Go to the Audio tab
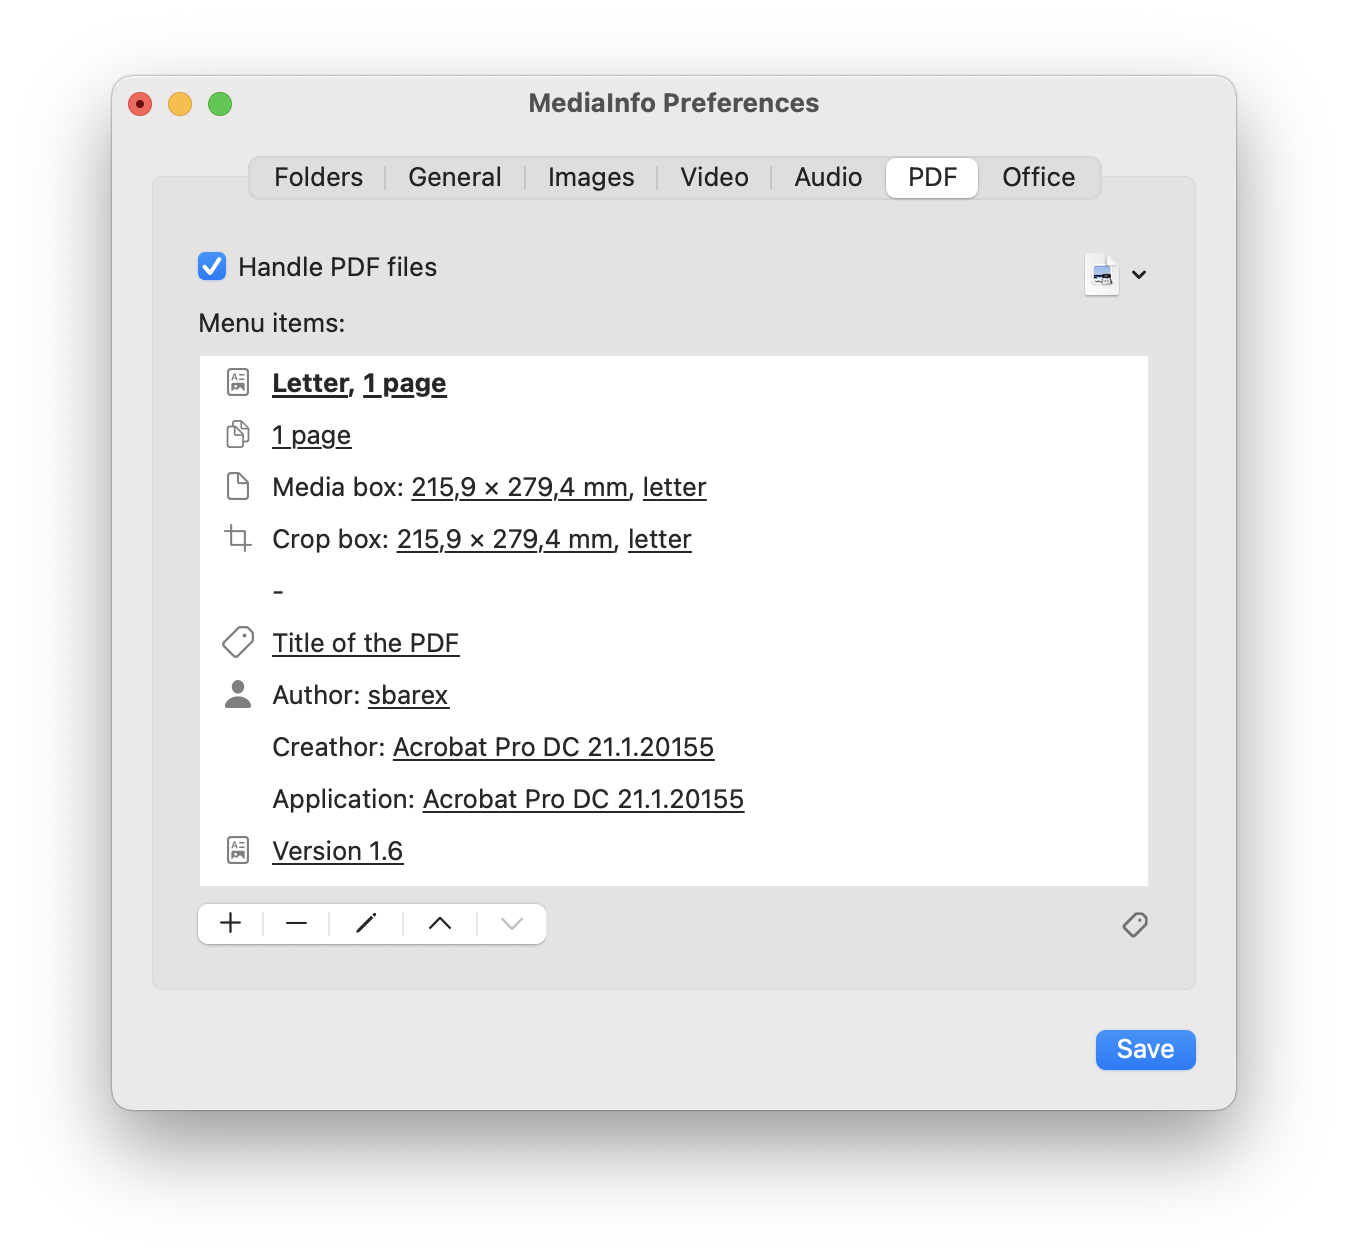This screenshot has height=1258, width=1348. pyautogui.click(x=828, y=177)
